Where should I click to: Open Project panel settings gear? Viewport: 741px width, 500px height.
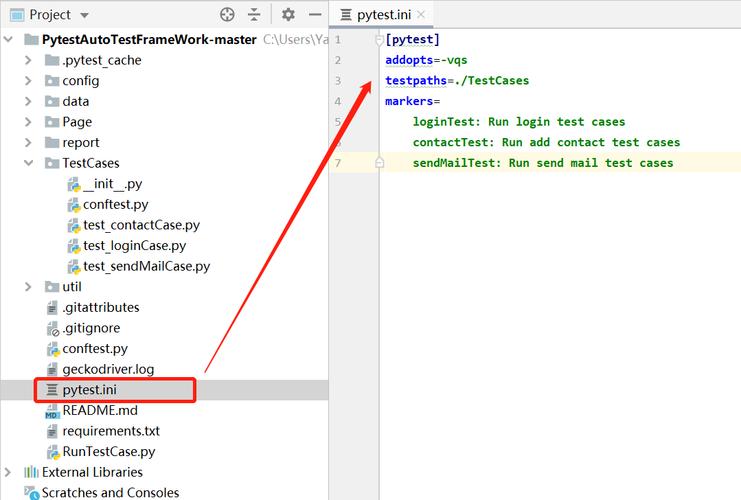click(288, 14)
